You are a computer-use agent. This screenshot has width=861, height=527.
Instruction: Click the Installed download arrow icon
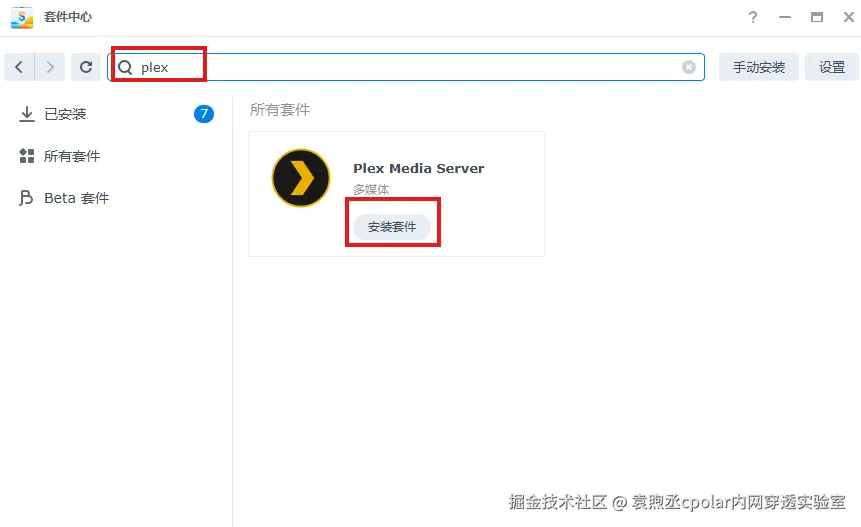tap(26, 114)
